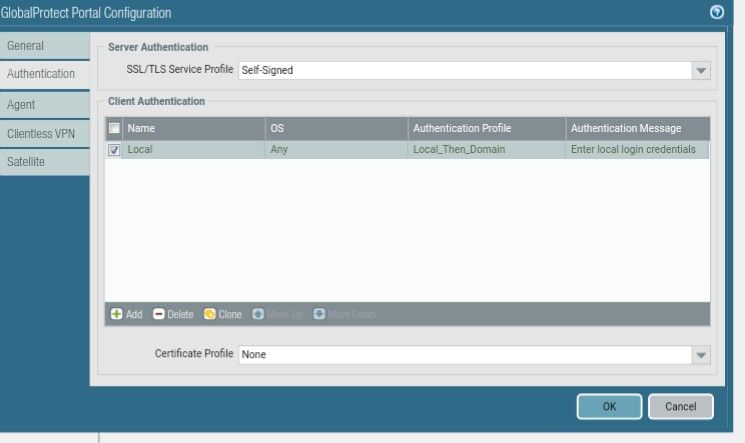Toggle the select-all checkbox in table header
Image resolution: width=745 pixels, height=443 pixels.
114,128
